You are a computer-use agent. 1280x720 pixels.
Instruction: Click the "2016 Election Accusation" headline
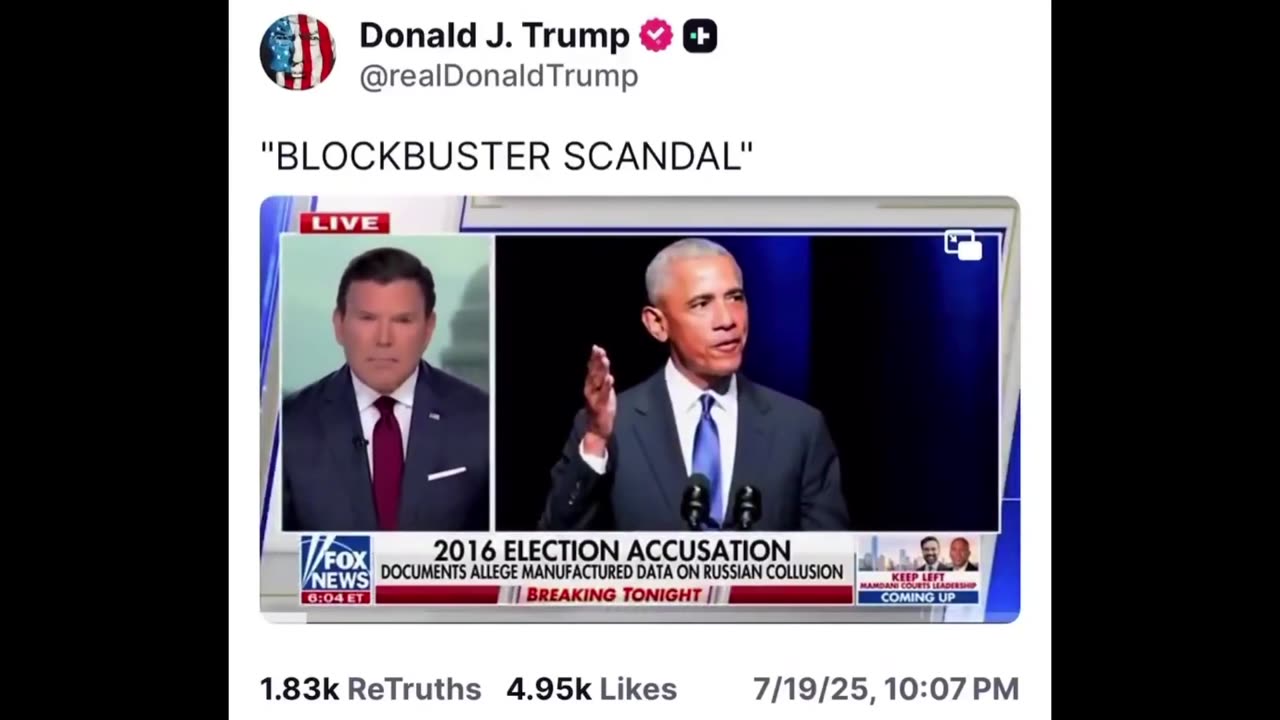[611, 550]
